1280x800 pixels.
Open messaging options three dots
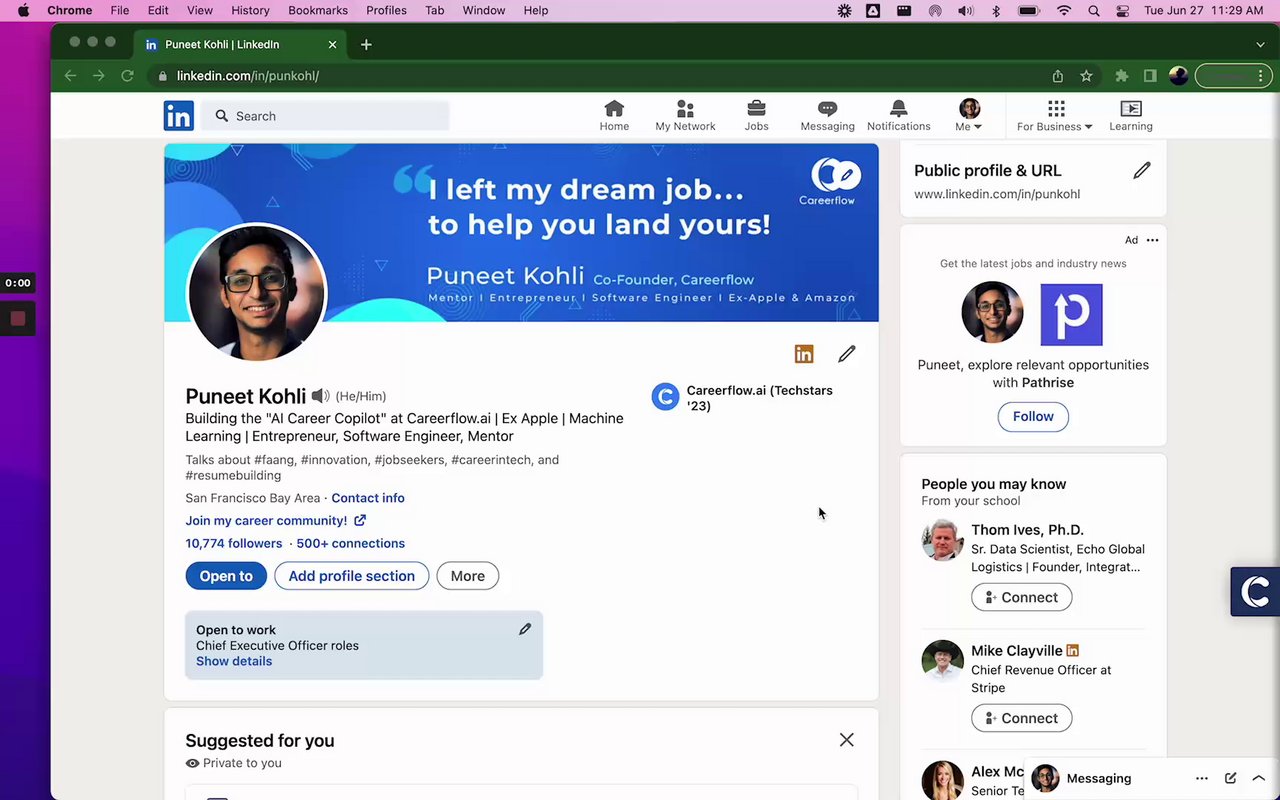(x=1202, y=778)
